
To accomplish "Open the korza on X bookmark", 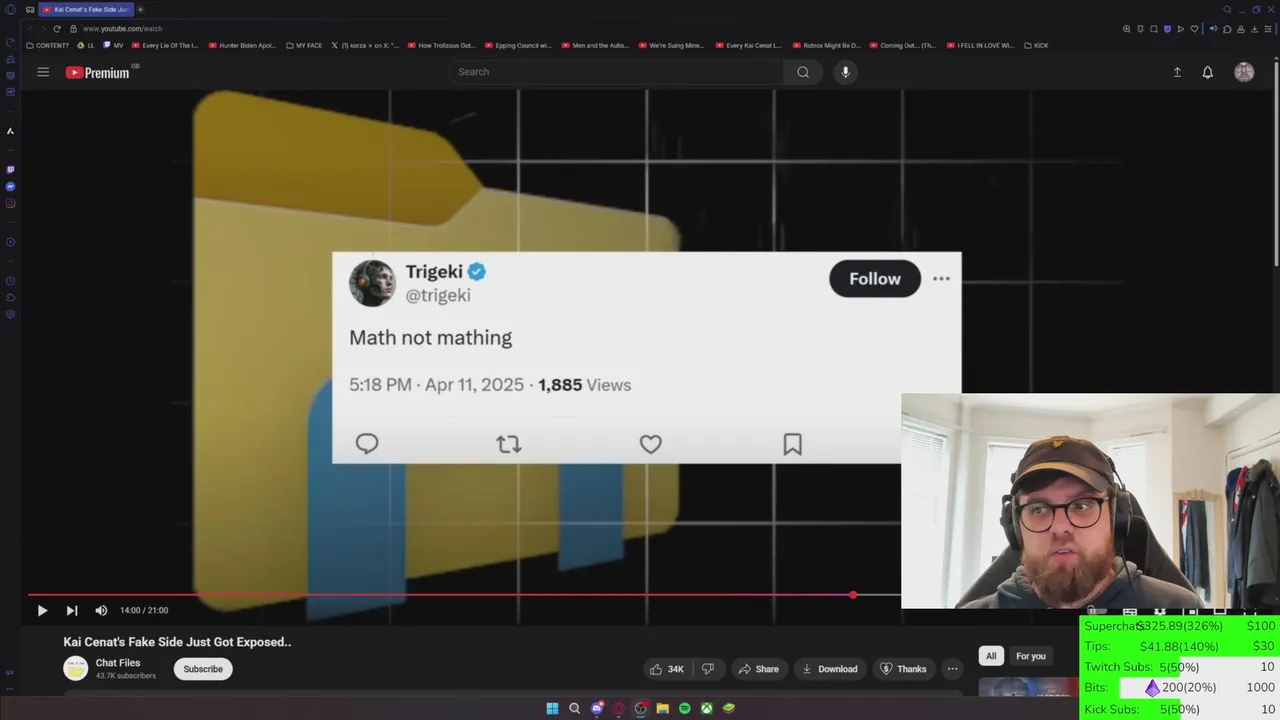I will click(365, 45).
